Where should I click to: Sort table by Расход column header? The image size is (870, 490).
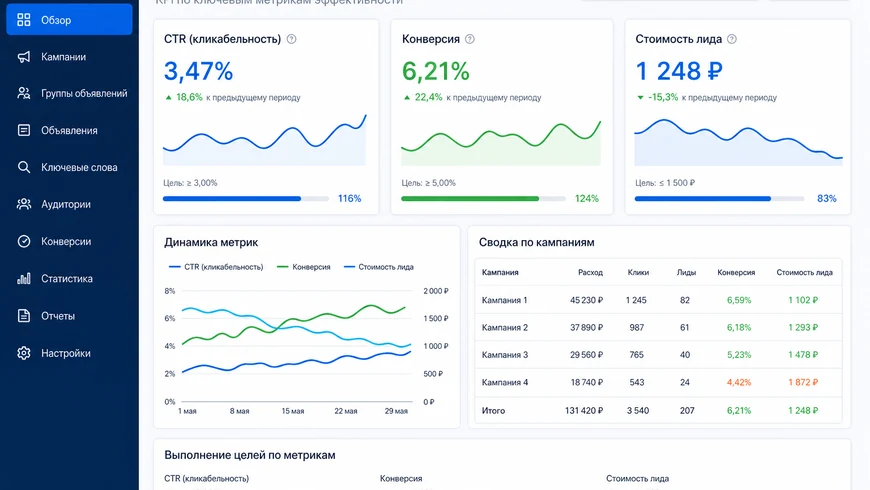[590, 272]
